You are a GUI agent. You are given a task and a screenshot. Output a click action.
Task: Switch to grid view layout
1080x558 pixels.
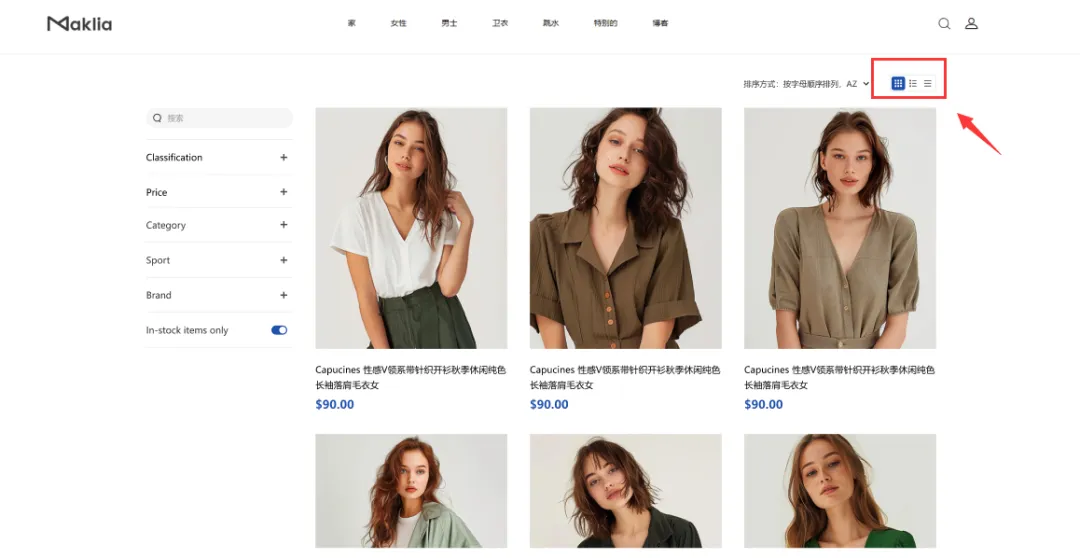click(x=897, y=83)
